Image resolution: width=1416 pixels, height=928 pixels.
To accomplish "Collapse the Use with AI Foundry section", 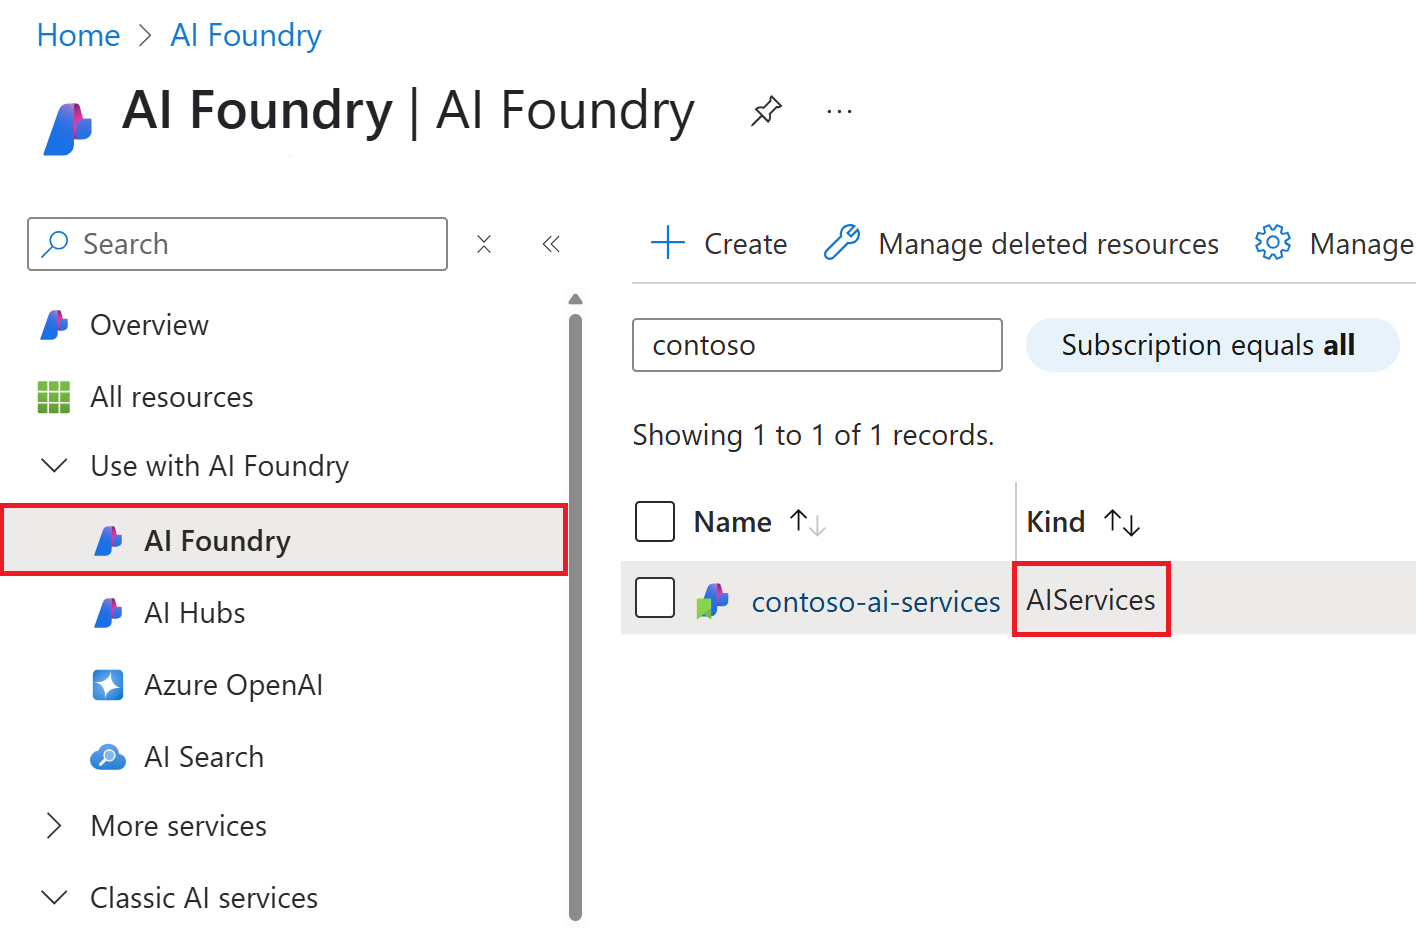I will (x=54, y=465).
